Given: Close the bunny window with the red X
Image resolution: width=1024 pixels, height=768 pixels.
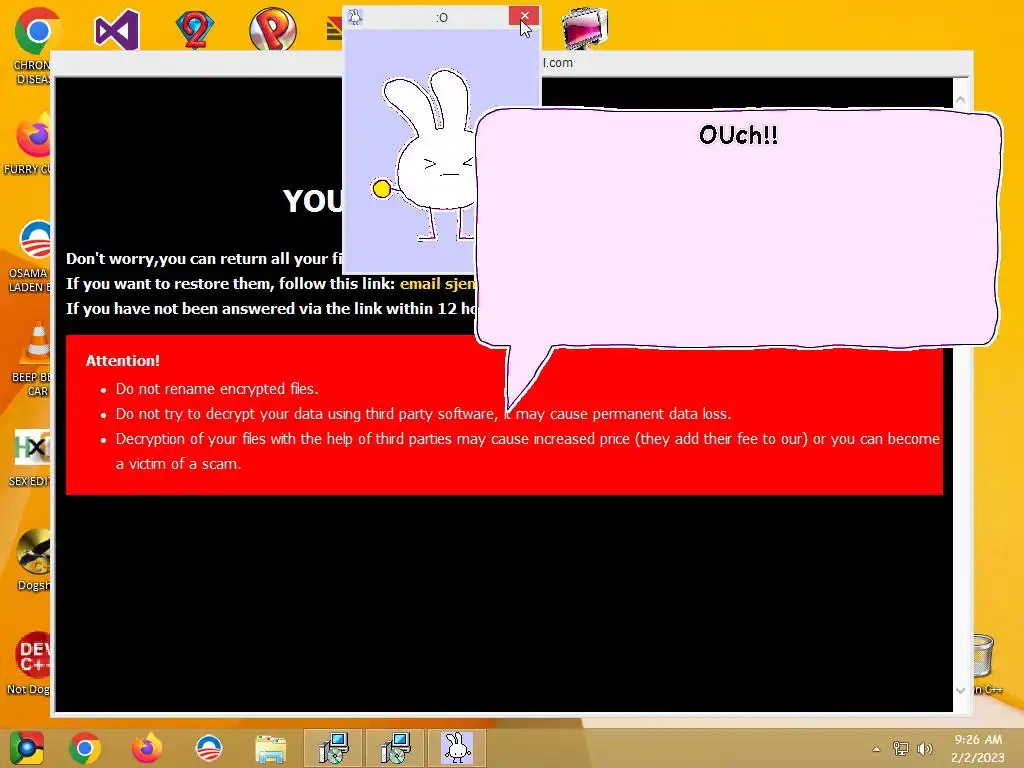Looking at the screenshot, I should (x=524, y=16).
